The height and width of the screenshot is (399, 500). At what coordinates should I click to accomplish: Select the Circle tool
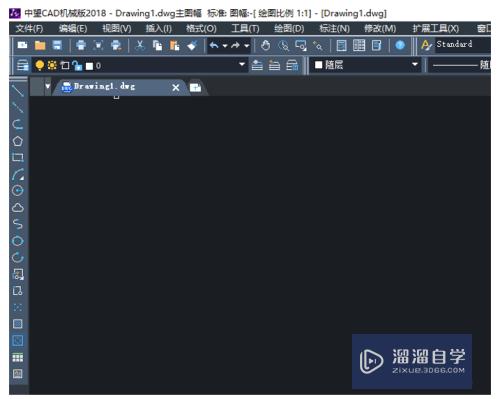[18, 191]
